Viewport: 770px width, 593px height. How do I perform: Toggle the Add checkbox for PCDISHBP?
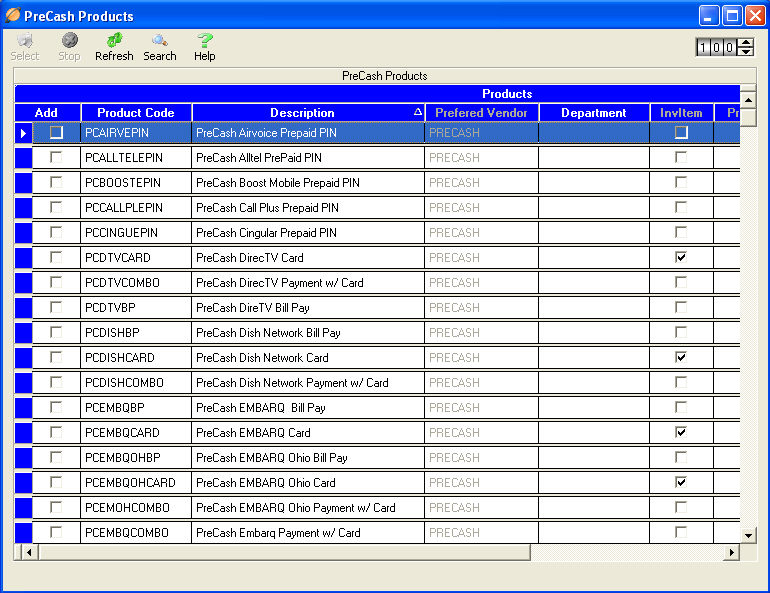coord(56,332)
